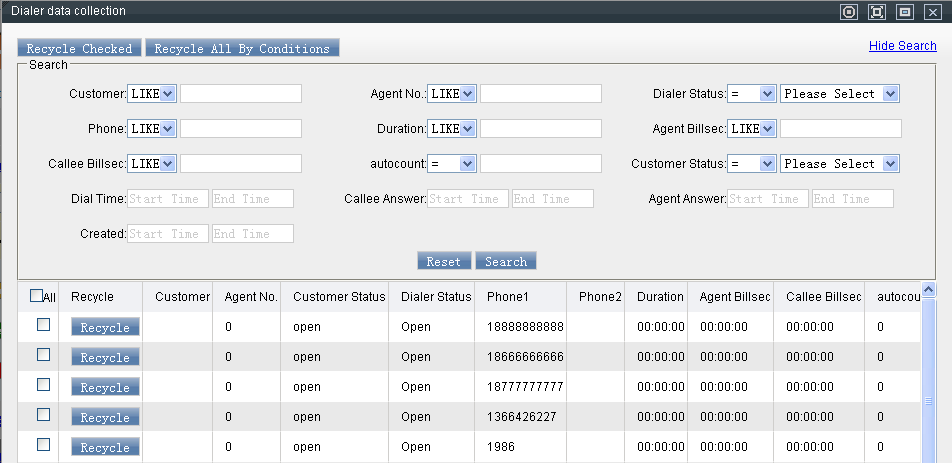The width and height of the screenshot is (952, 463).
Task: Click the Phone1 column header
Action: (508, 297)
